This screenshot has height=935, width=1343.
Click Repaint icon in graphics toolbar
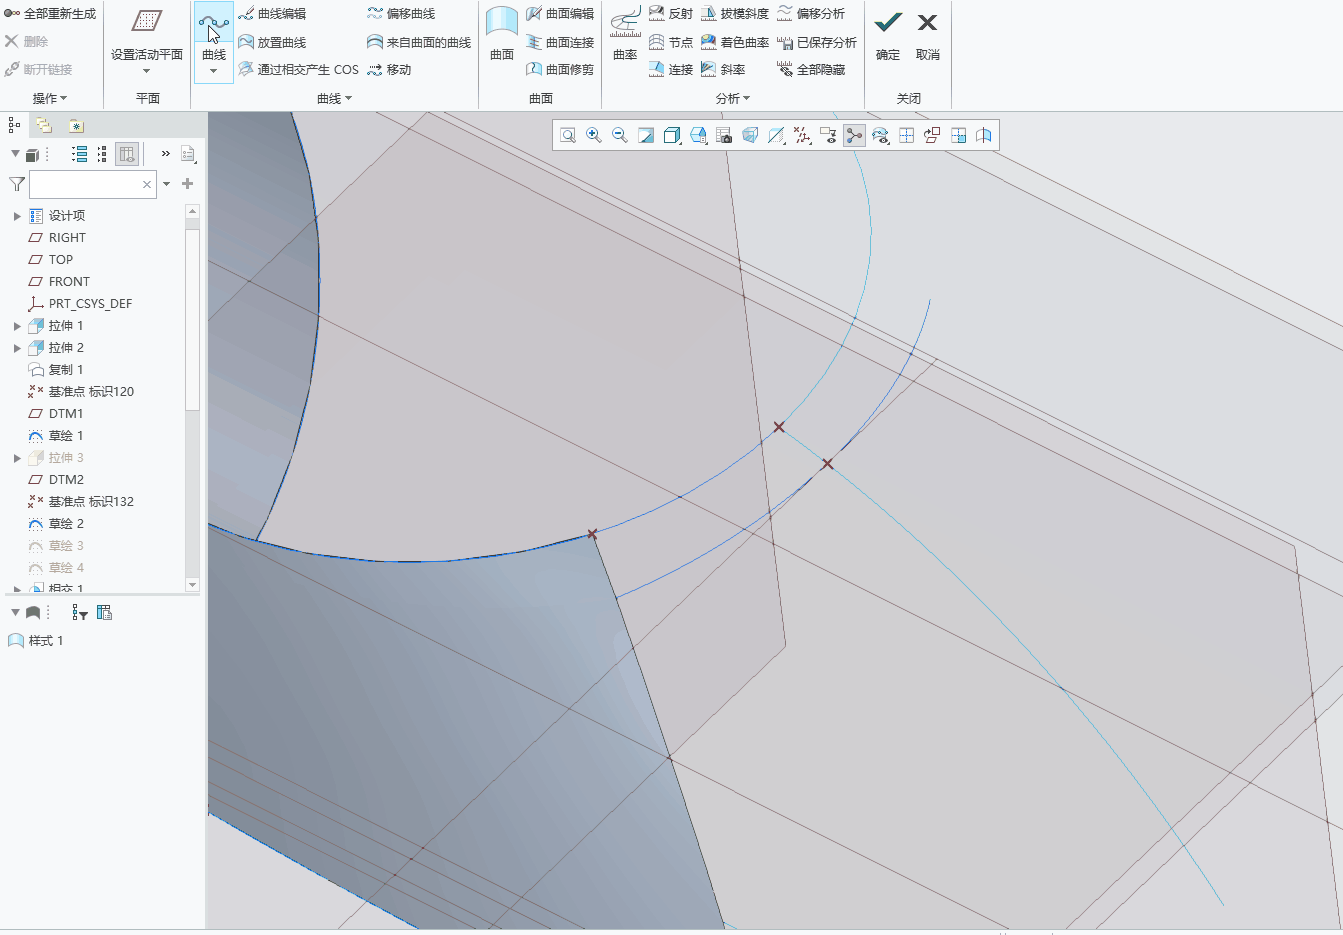646,135
